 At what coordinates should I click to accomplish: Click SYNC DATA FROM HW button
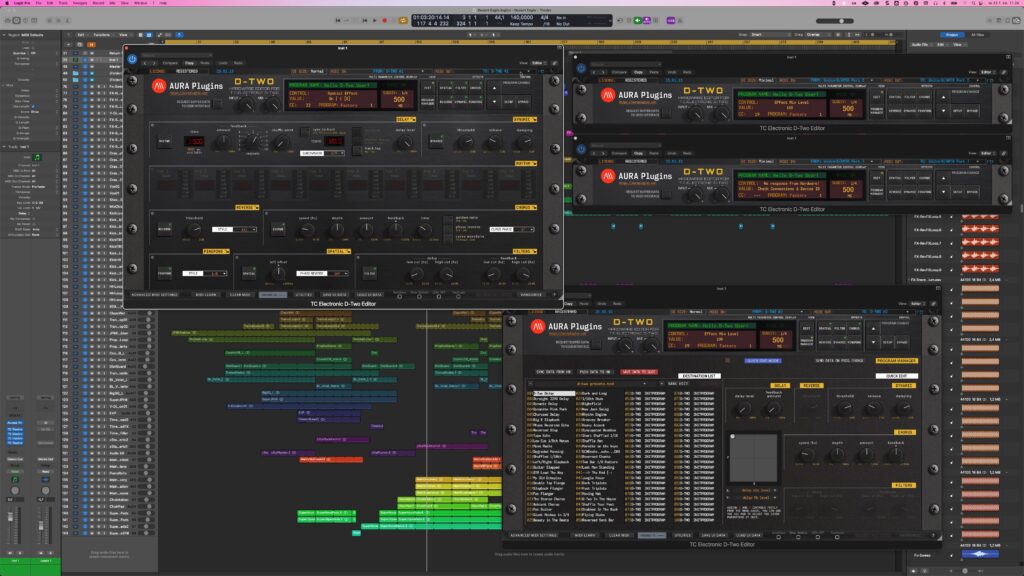tap(554, 372)
